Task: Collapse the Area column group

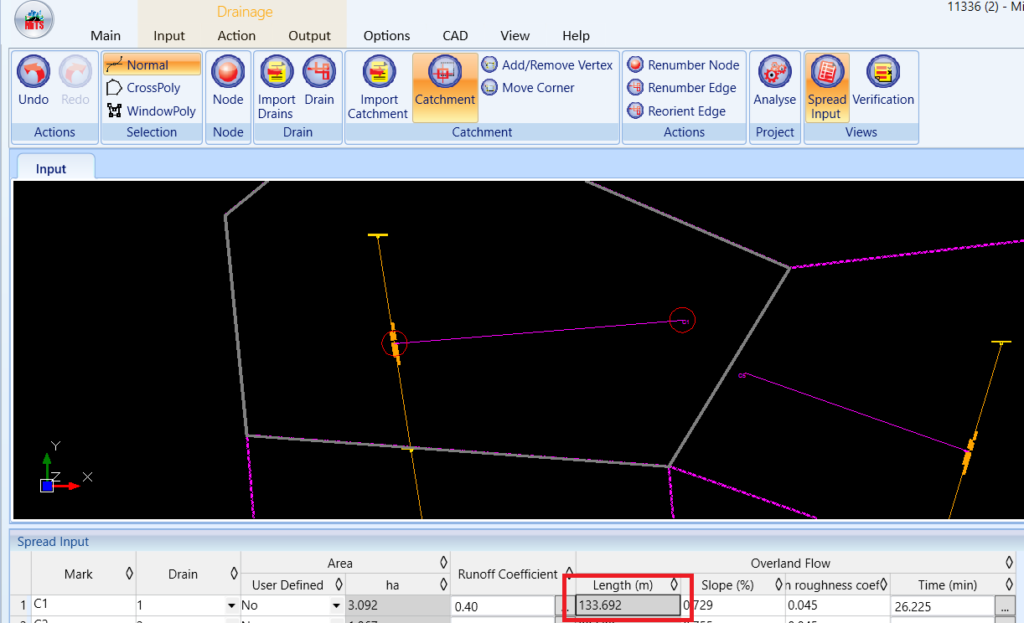Action: (x=443, y=562)
